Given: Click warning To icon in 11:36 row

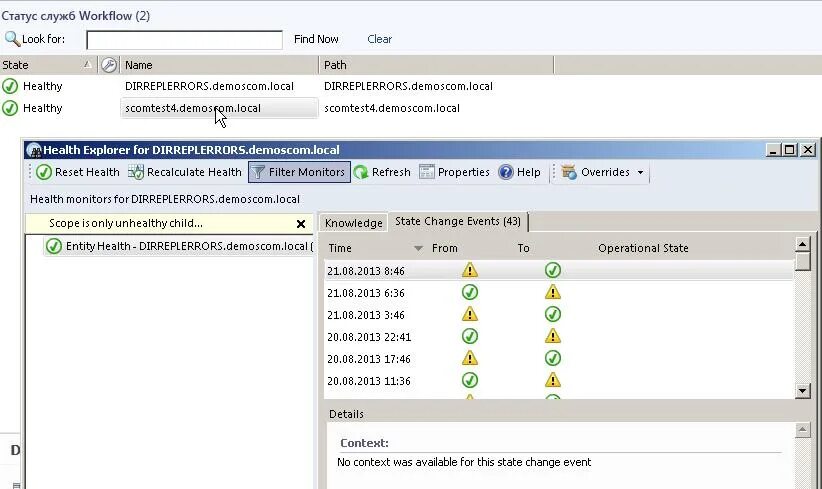Looking at the screenshot, I should [x=553, y=380].
